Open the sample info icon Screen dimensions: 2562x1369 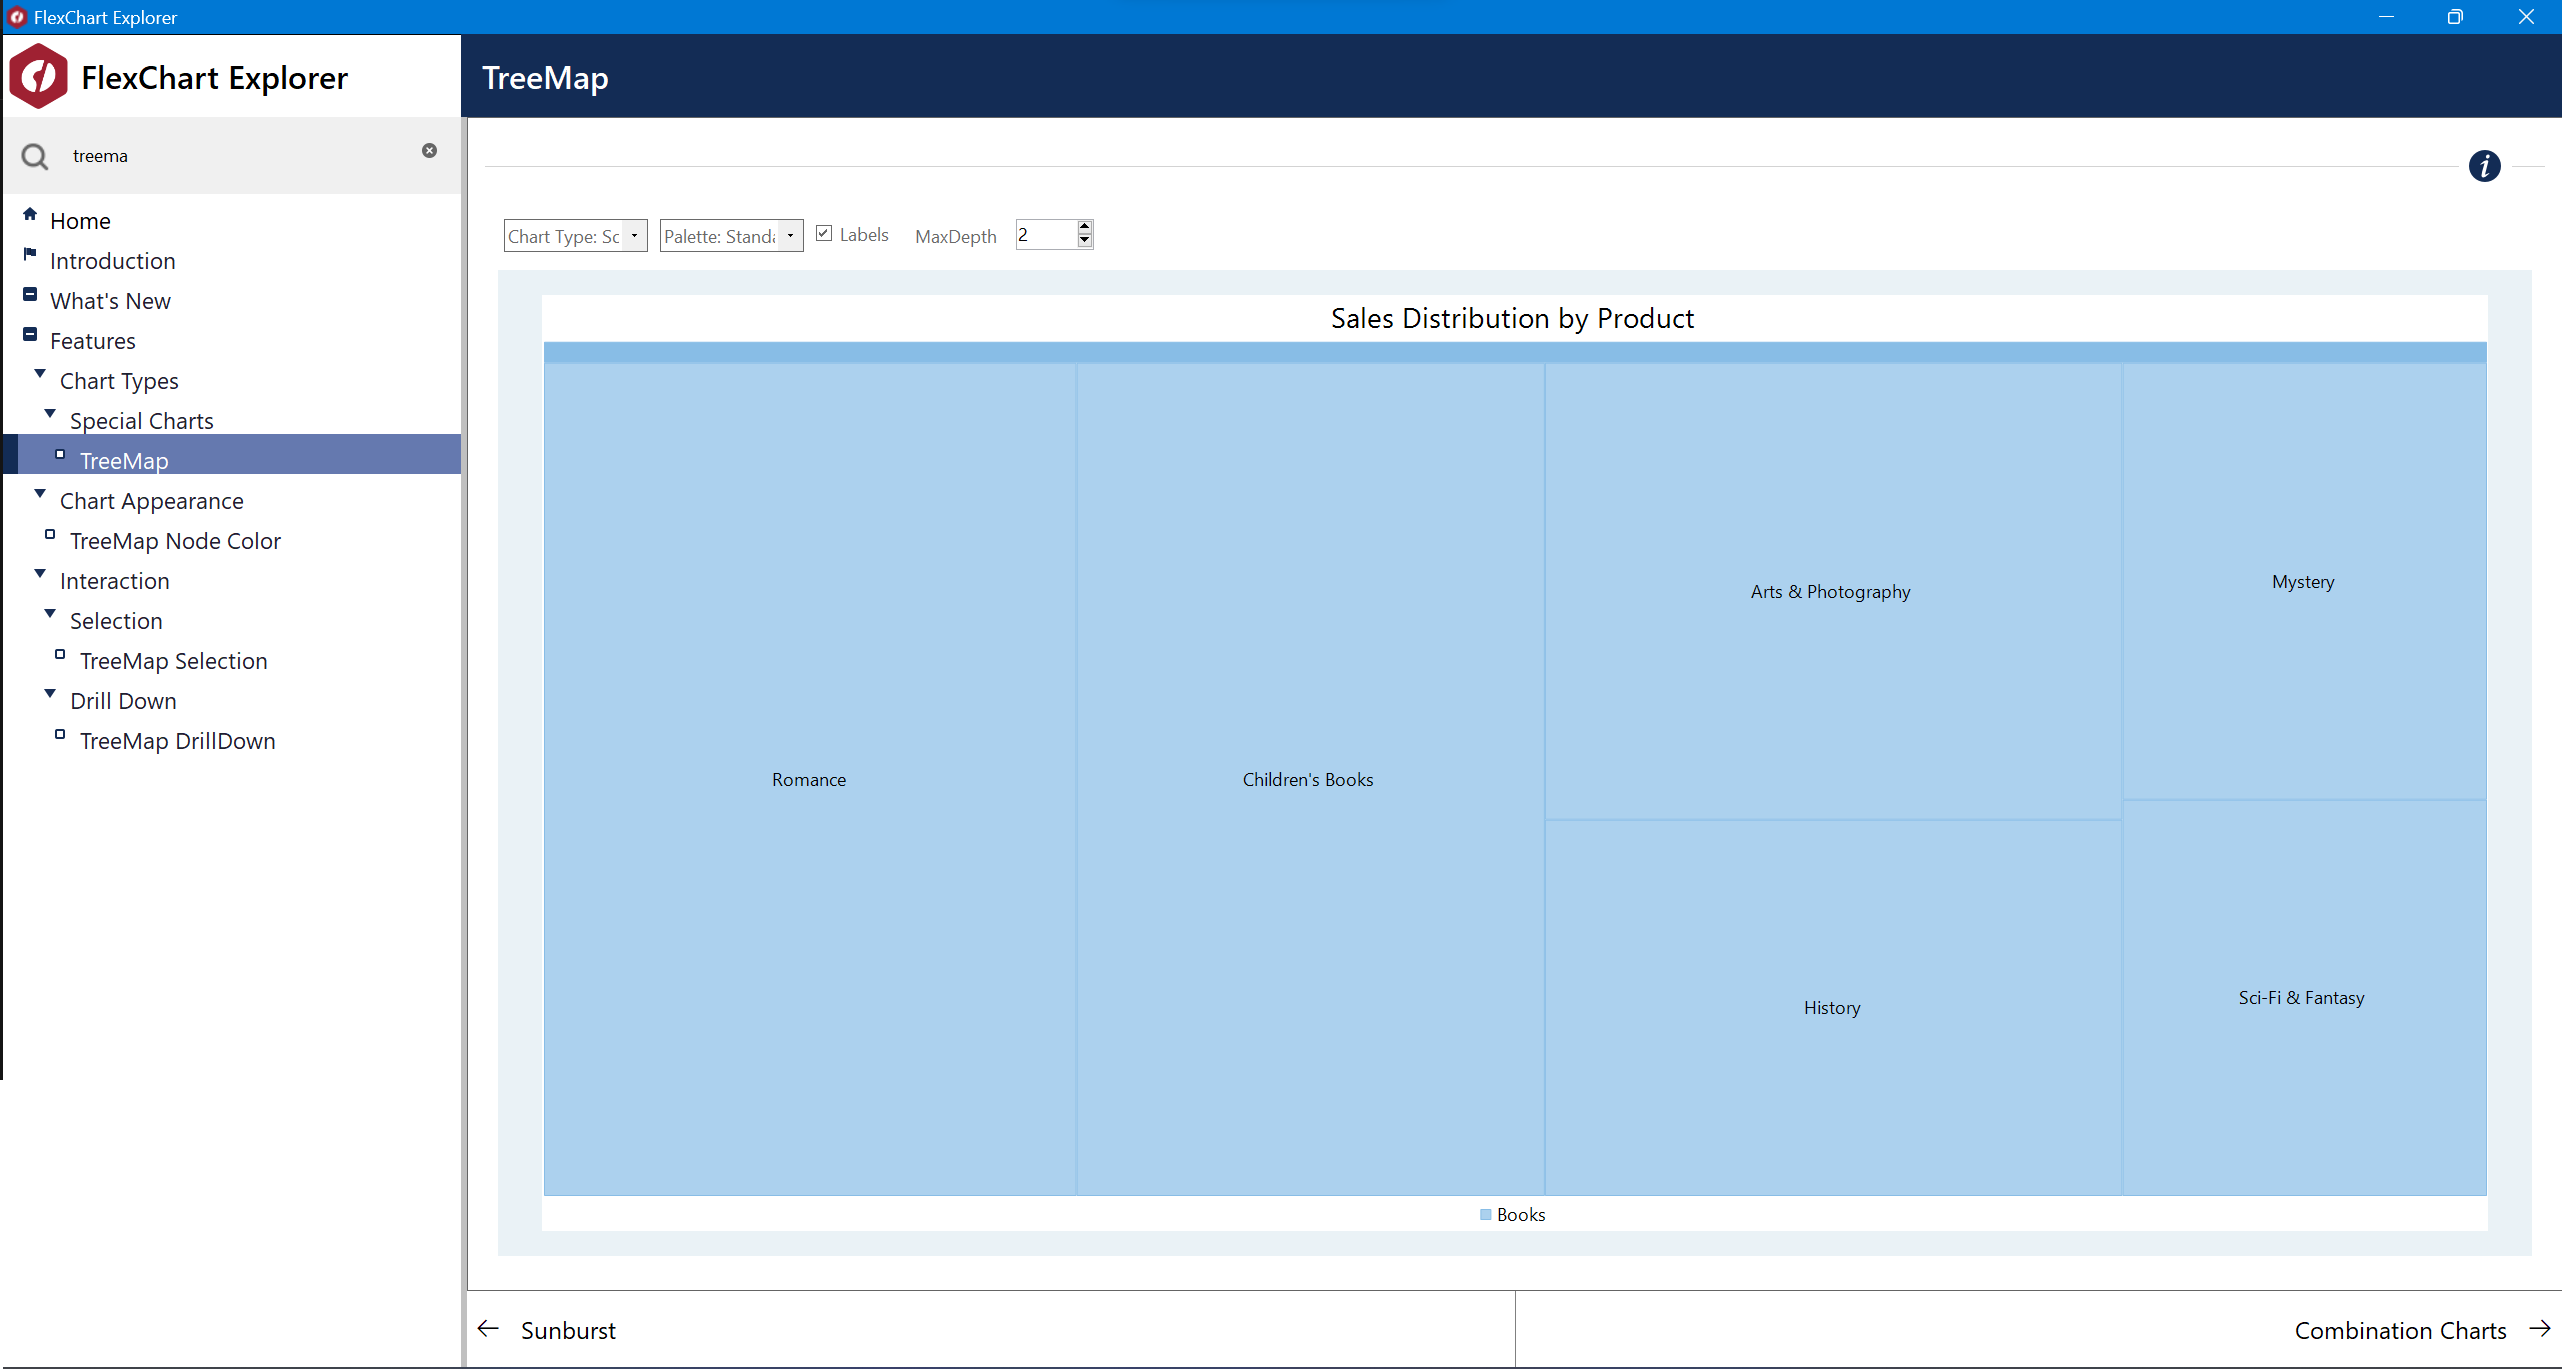(x=2484, y=166)
